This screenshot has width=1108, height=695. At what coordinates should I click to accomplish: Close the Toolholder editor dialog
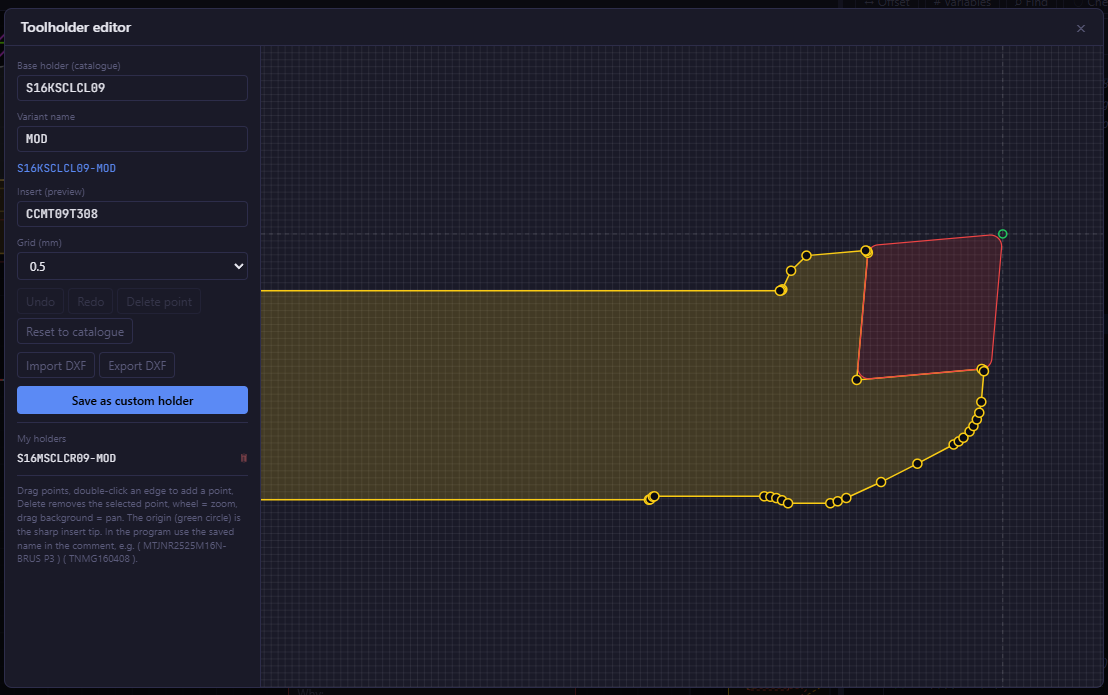[x=1080, y=28]
